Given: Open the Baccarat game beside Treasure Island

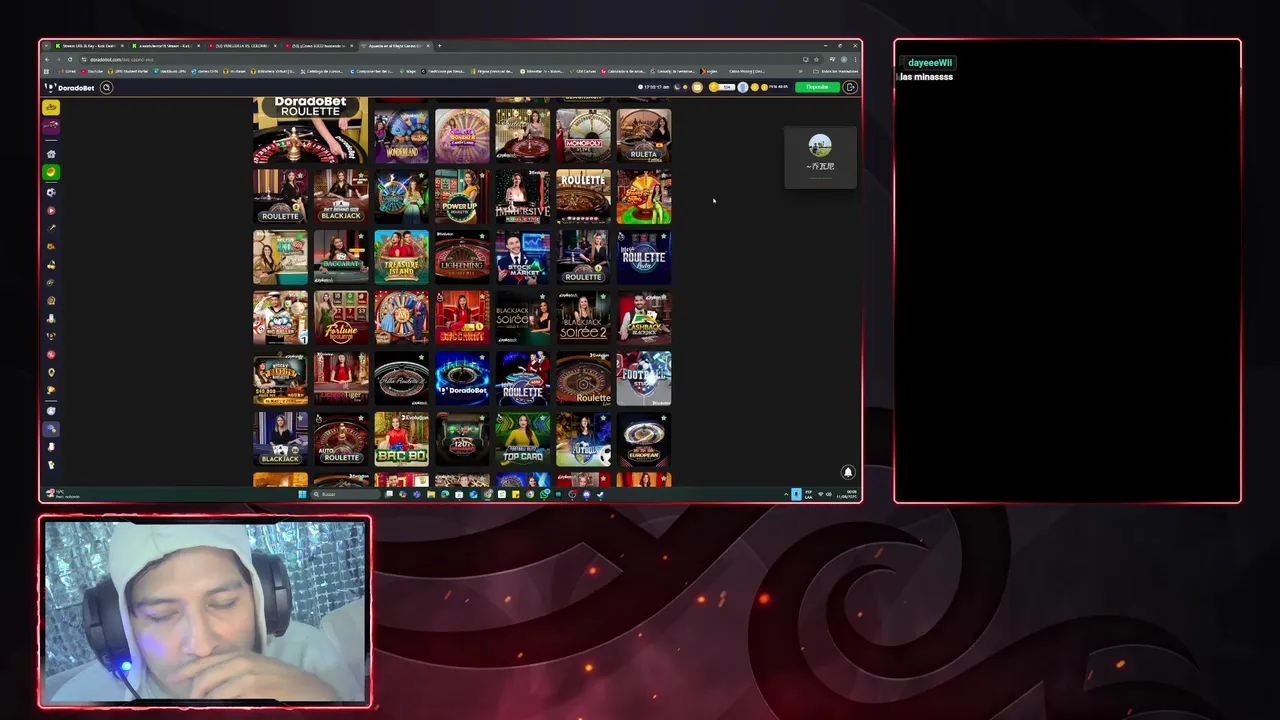Looking at the screenshot, I should (x=341, y=257).
